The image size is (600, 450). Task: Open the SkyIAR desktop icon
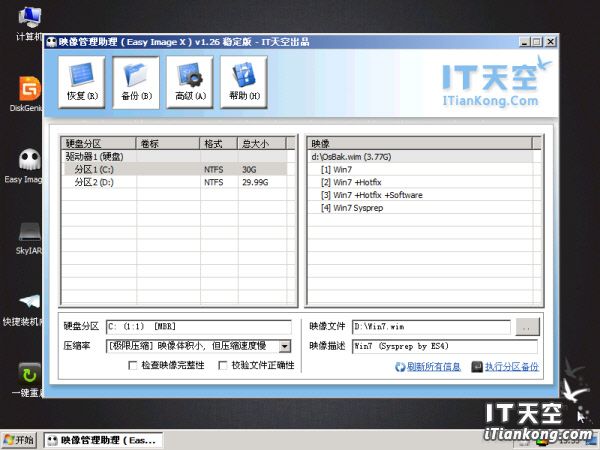[29, 238]
